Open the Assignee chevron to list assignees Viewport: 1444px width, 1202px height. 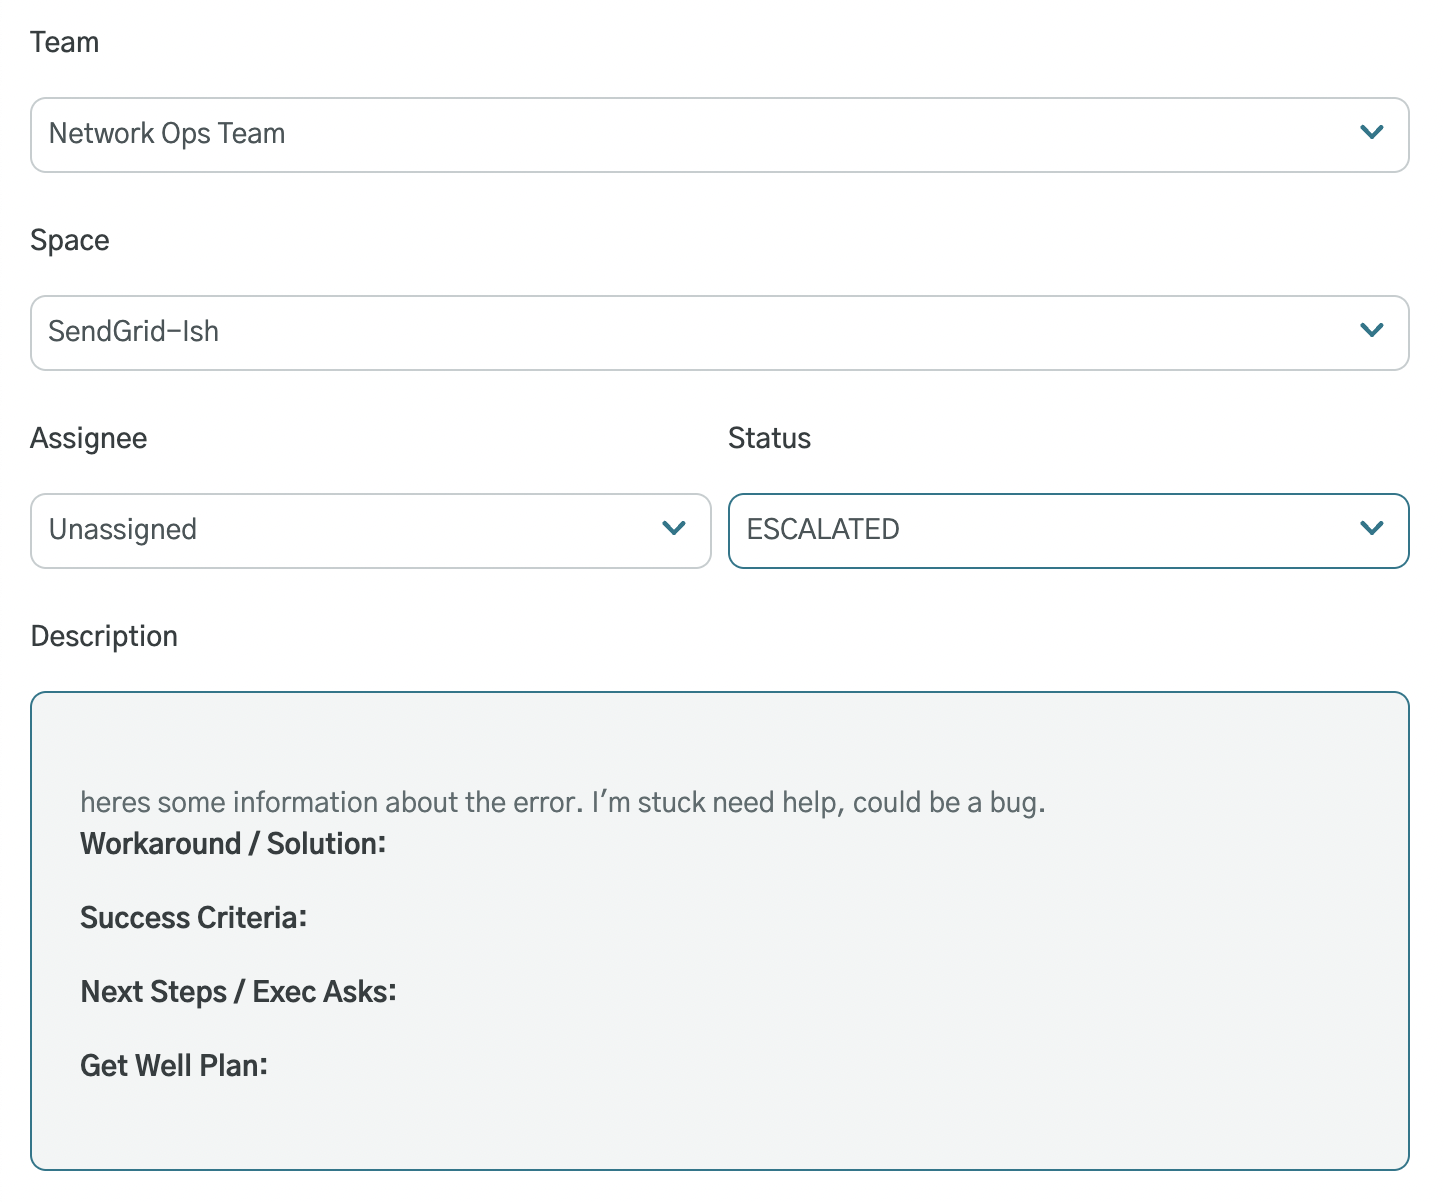tap(673, 528)
